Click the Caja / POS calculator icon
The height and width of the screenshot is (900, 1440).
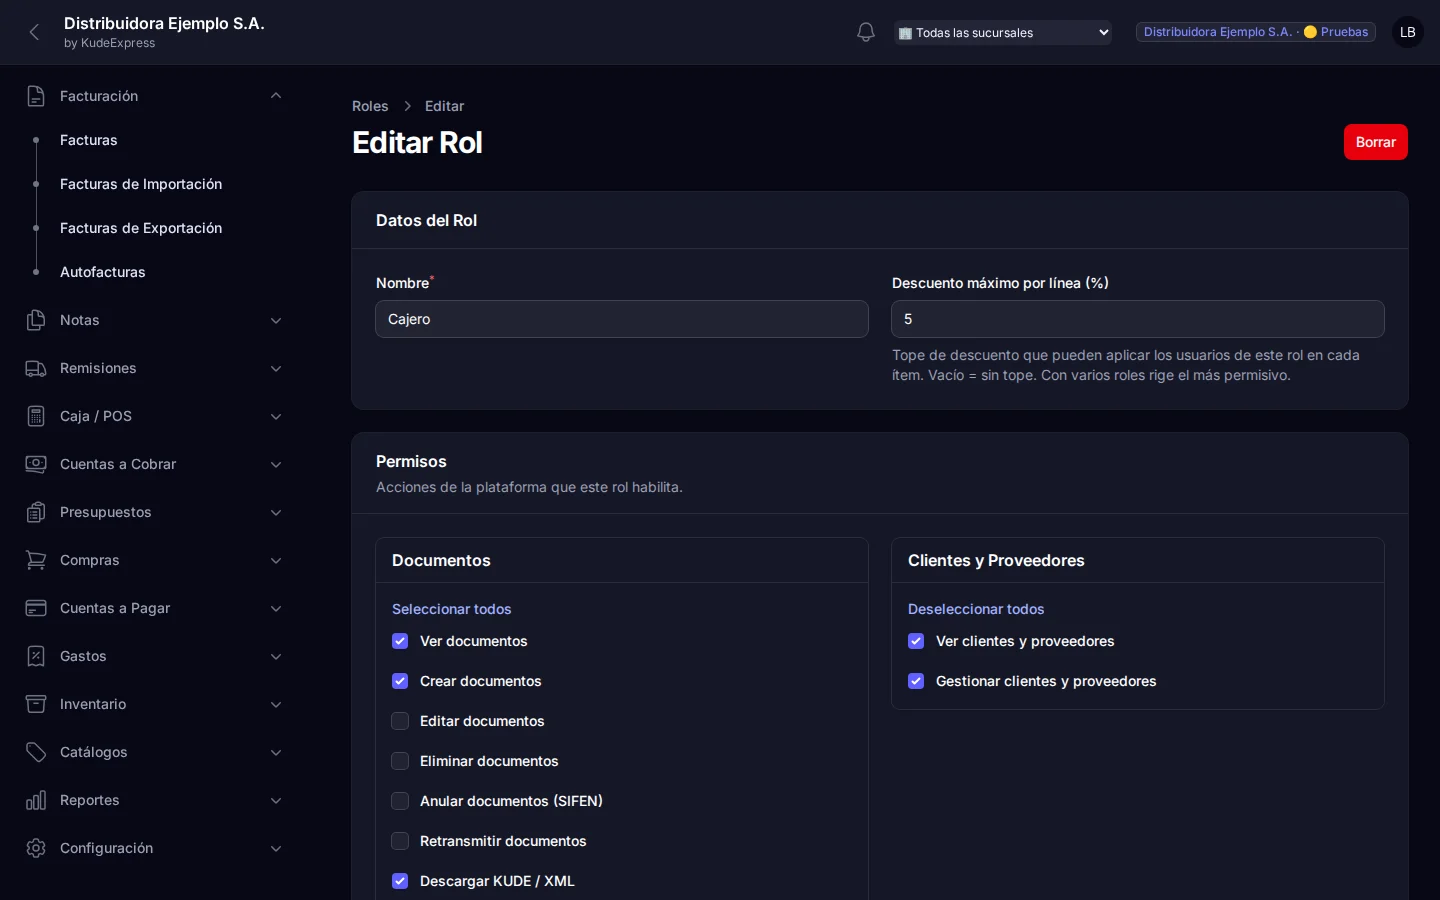coord(36,416)
